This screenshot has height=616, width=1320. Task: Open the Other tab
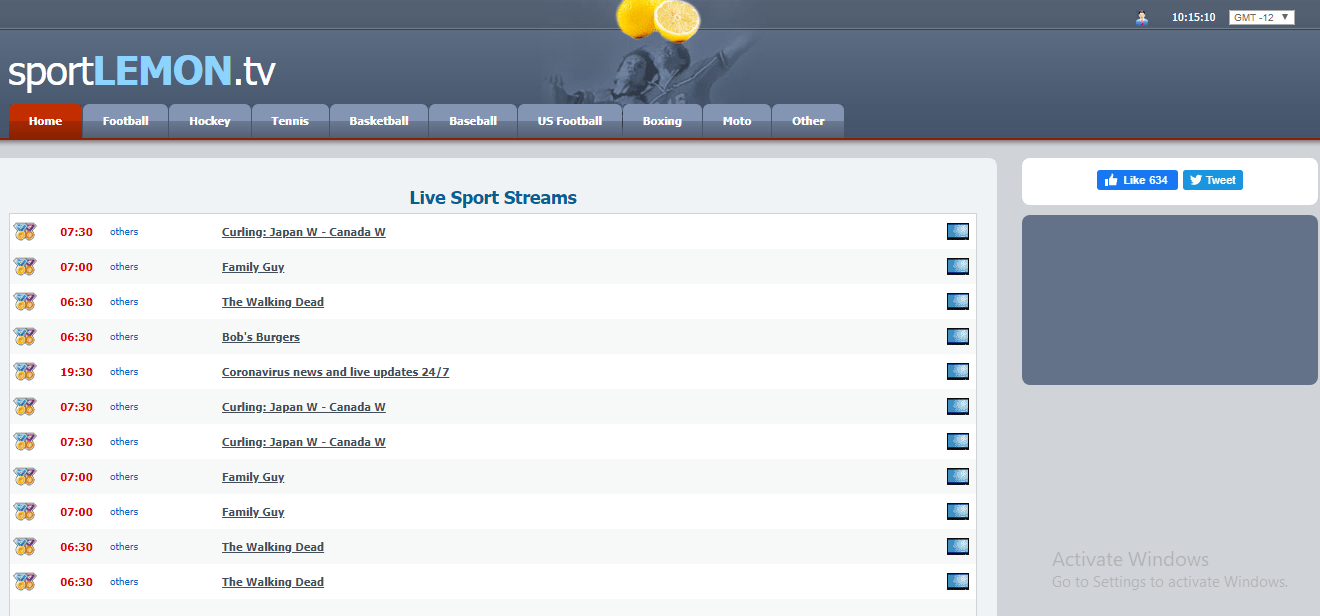tap(808, 121)
